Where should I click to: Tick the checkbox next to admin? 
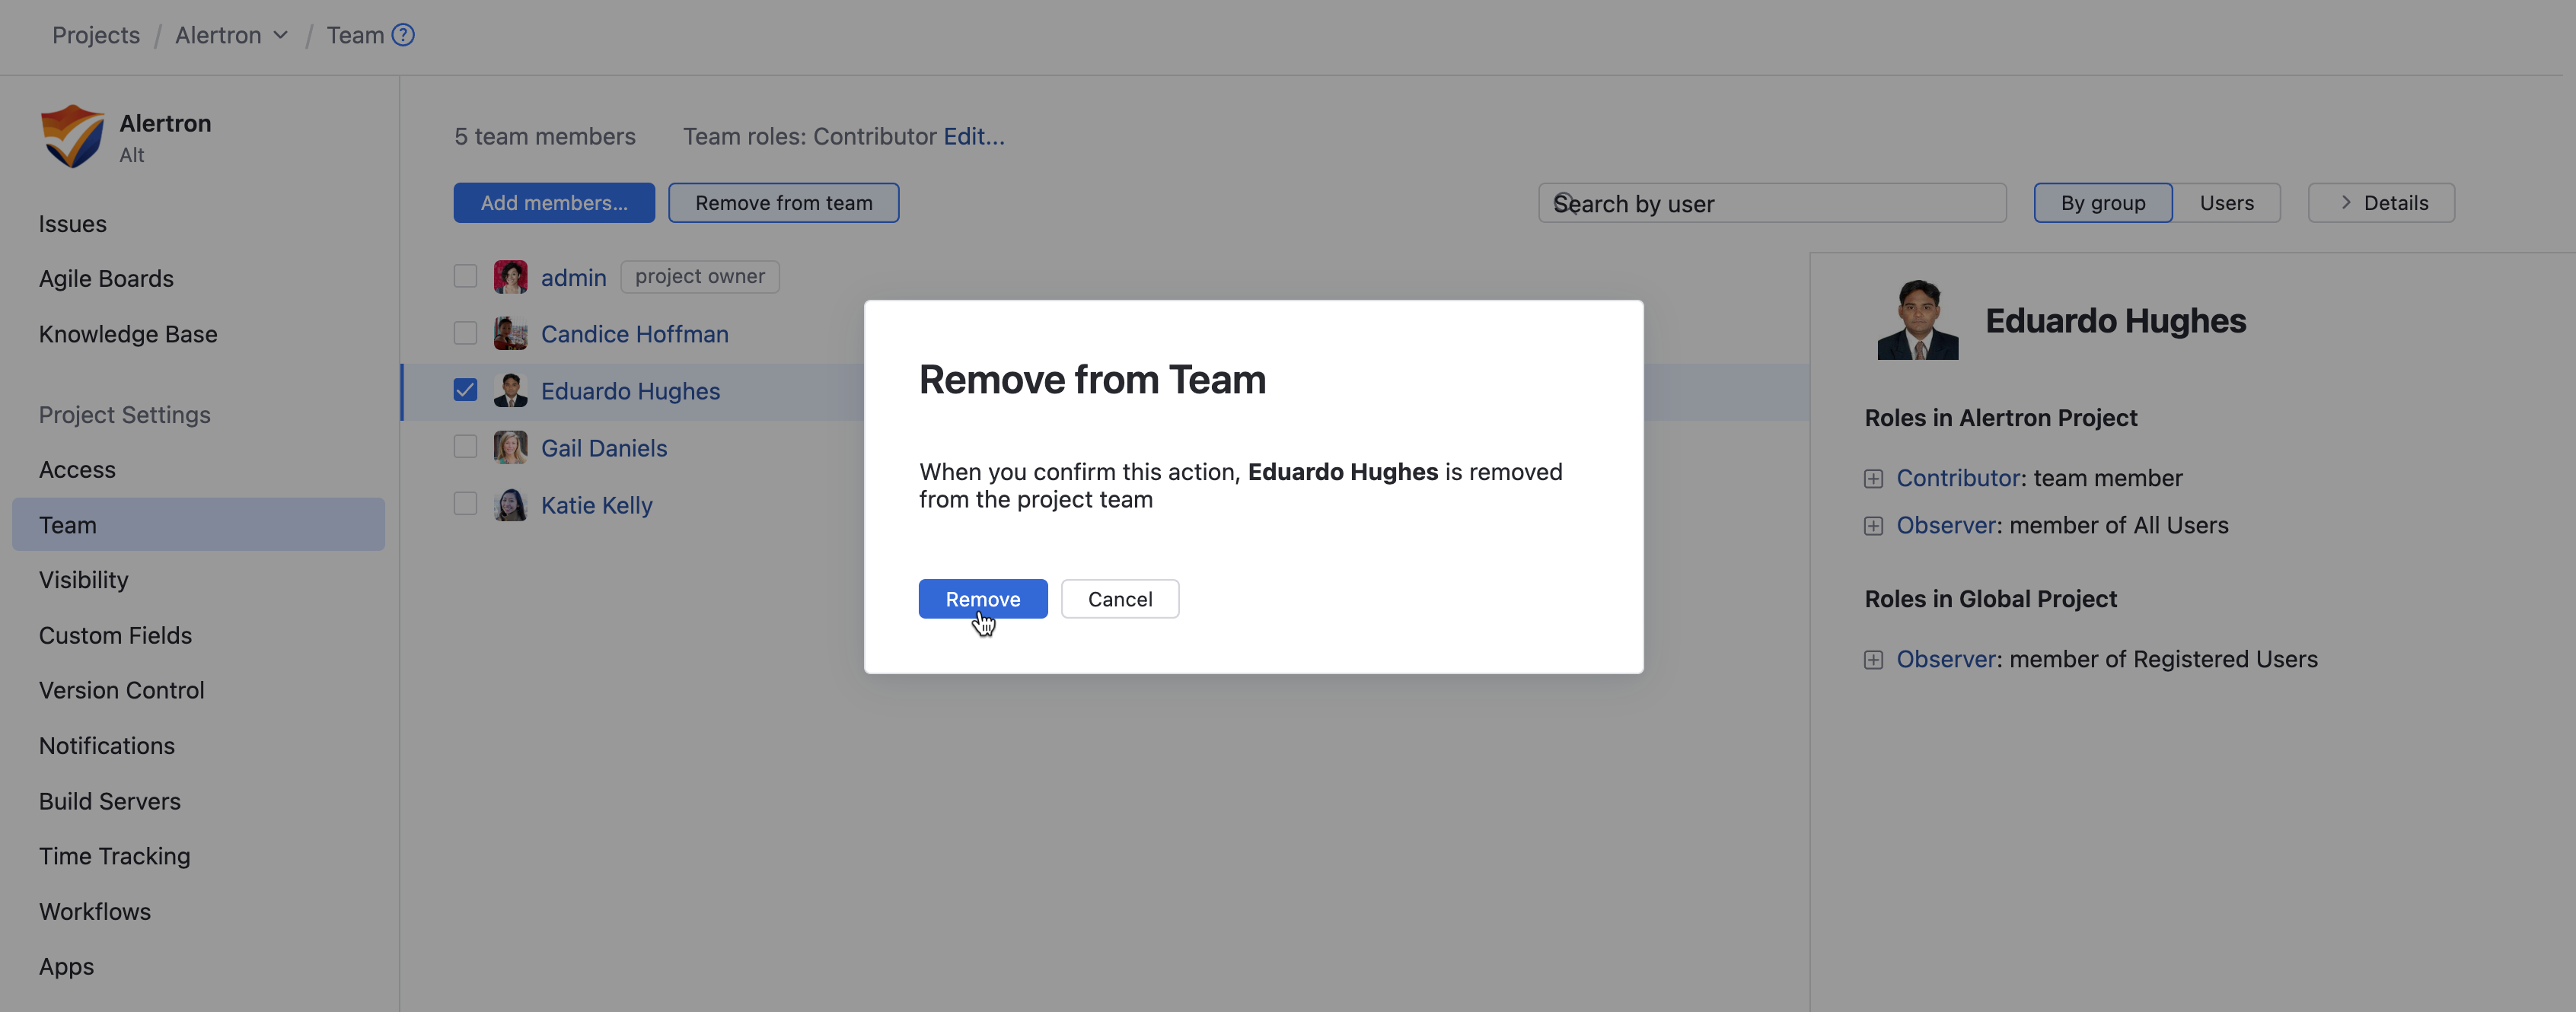pyautogui.click(x=465, y=276)
